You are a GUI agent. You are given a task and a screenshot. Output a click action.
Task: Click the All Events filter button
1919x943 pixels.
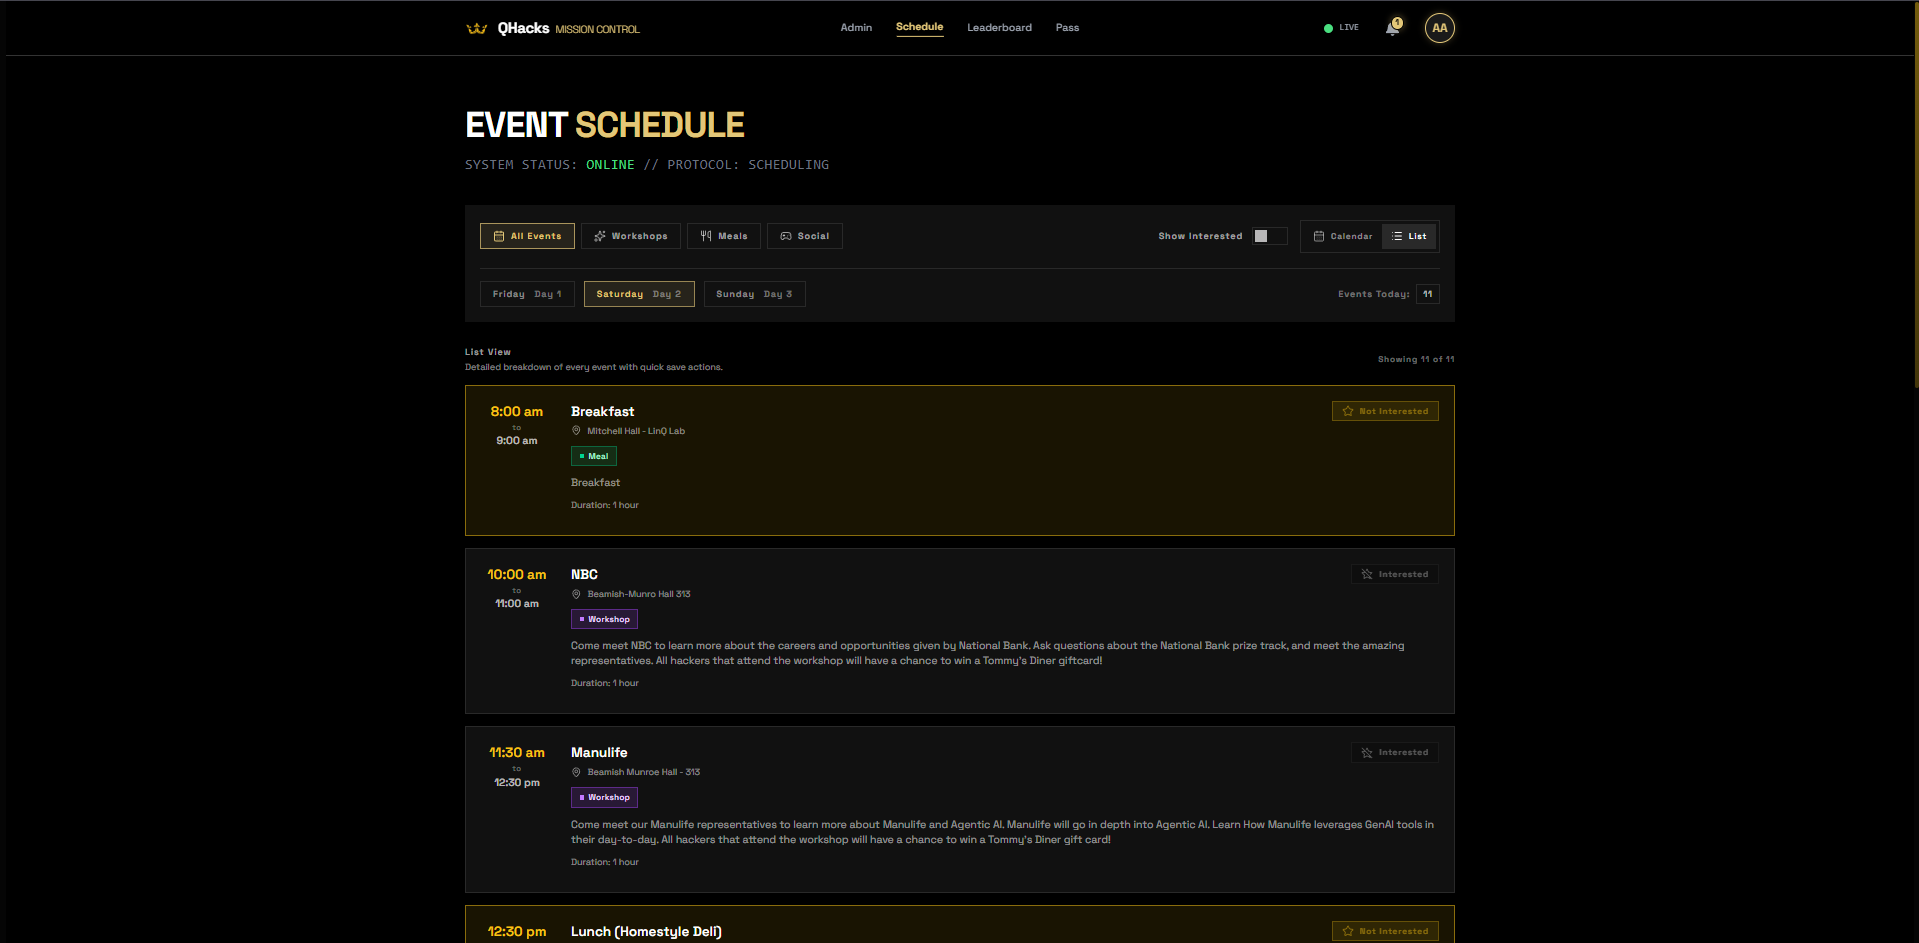[x=527, y=236]
